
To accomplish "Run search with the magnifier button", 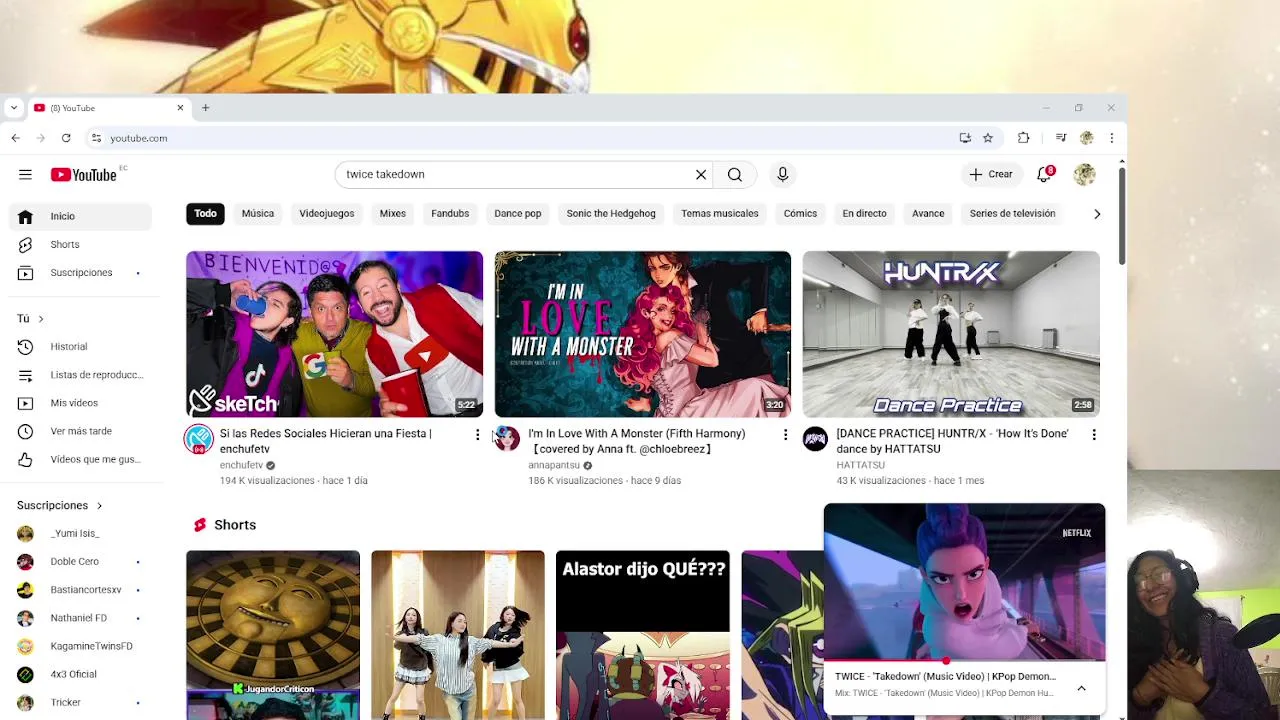I will point(735,174).
